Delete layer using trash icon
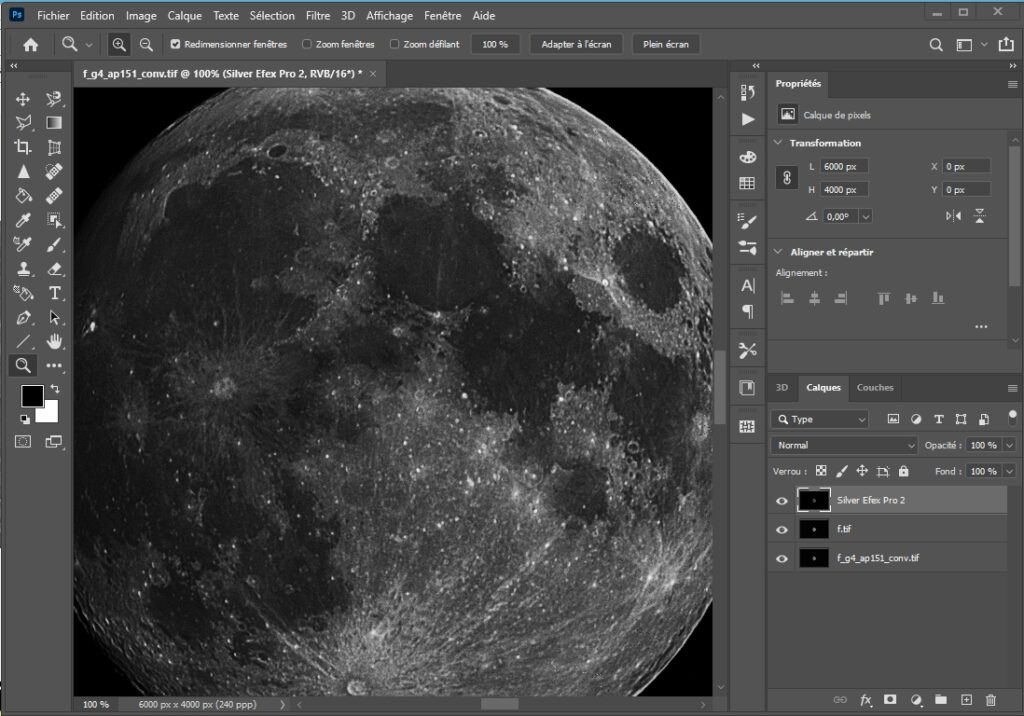Screen dimensions: 1024x716 point(991,700)
